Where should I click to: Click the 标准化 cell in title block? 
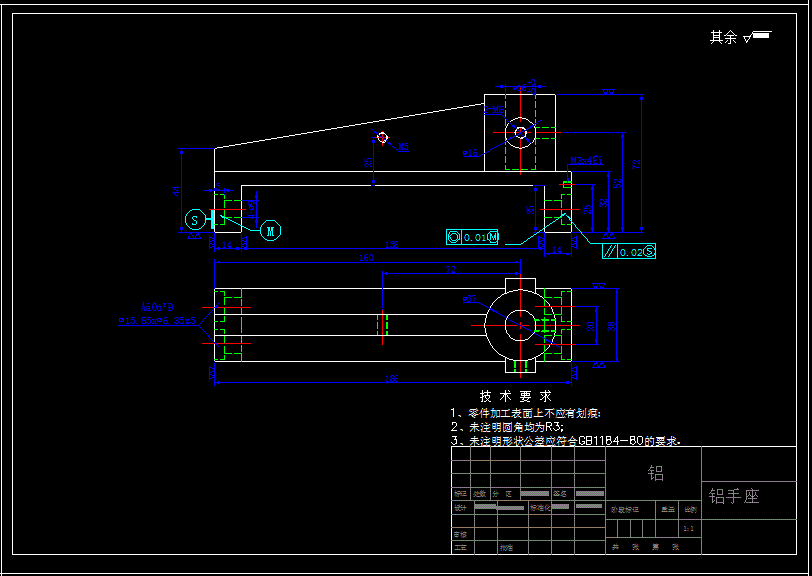(x=540, y=508)
